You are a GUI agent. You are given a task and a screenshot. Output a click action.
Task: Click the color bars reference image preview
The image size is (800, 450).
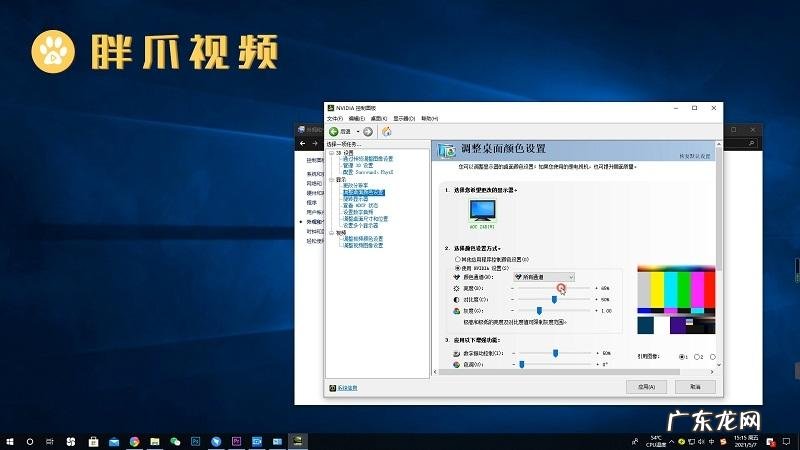point(677,299)
